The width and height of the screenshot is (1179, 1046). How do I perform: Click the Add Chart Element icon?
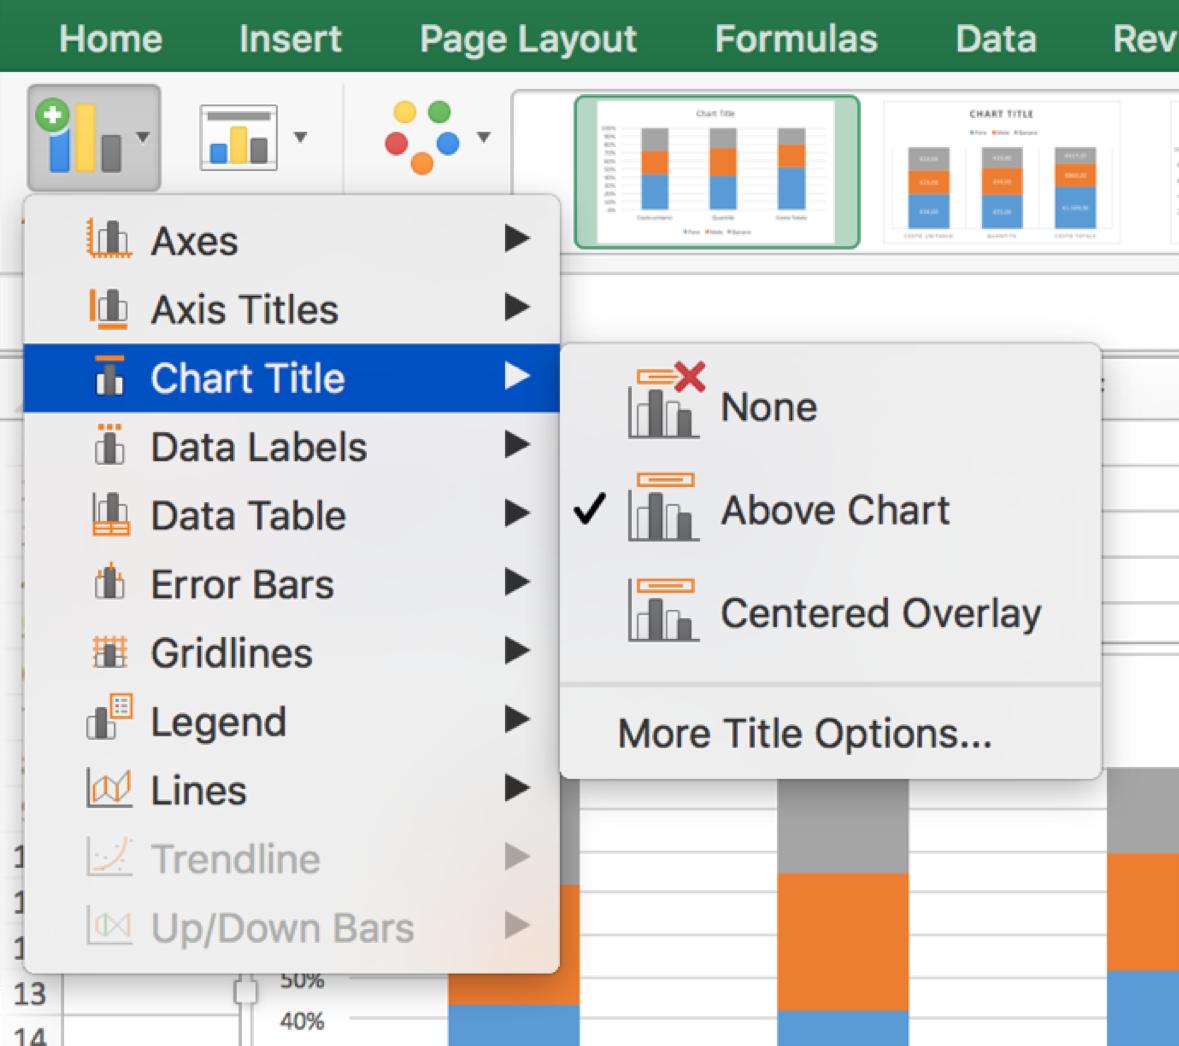82,137
